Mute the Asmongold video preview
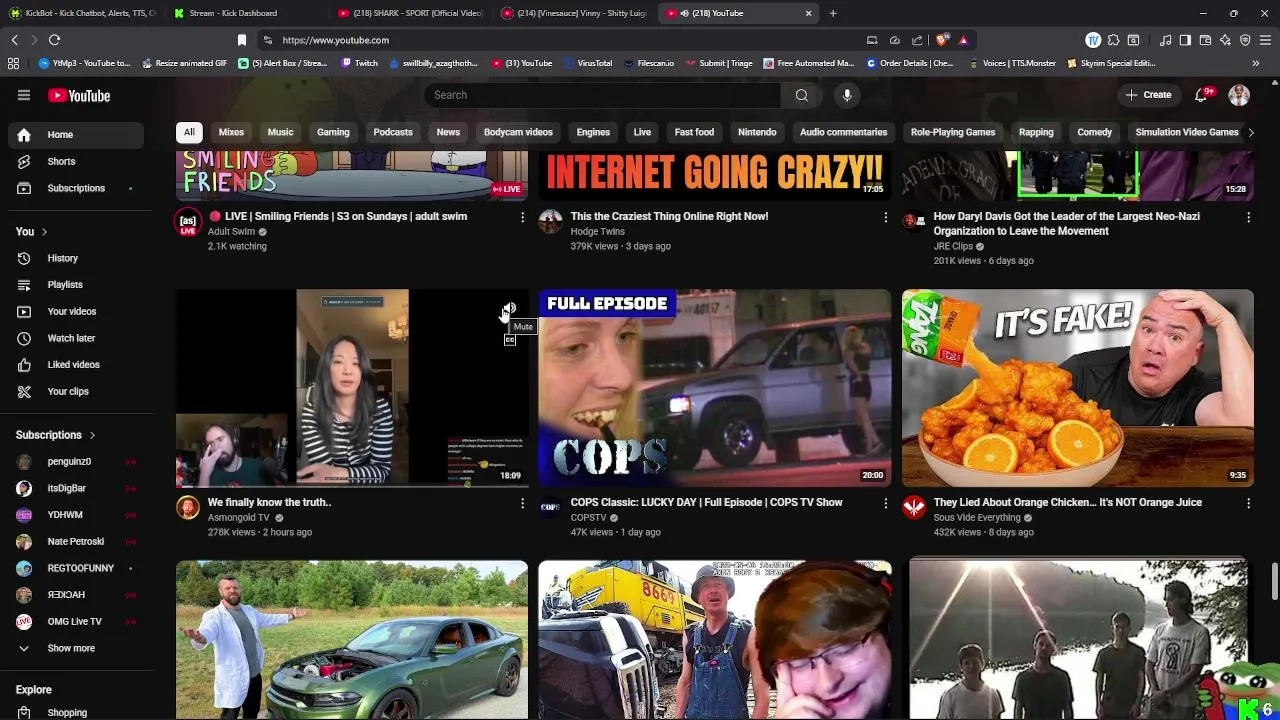This screenshot has height=720, width=1280. pyautogui.click(x=509, y=308)
